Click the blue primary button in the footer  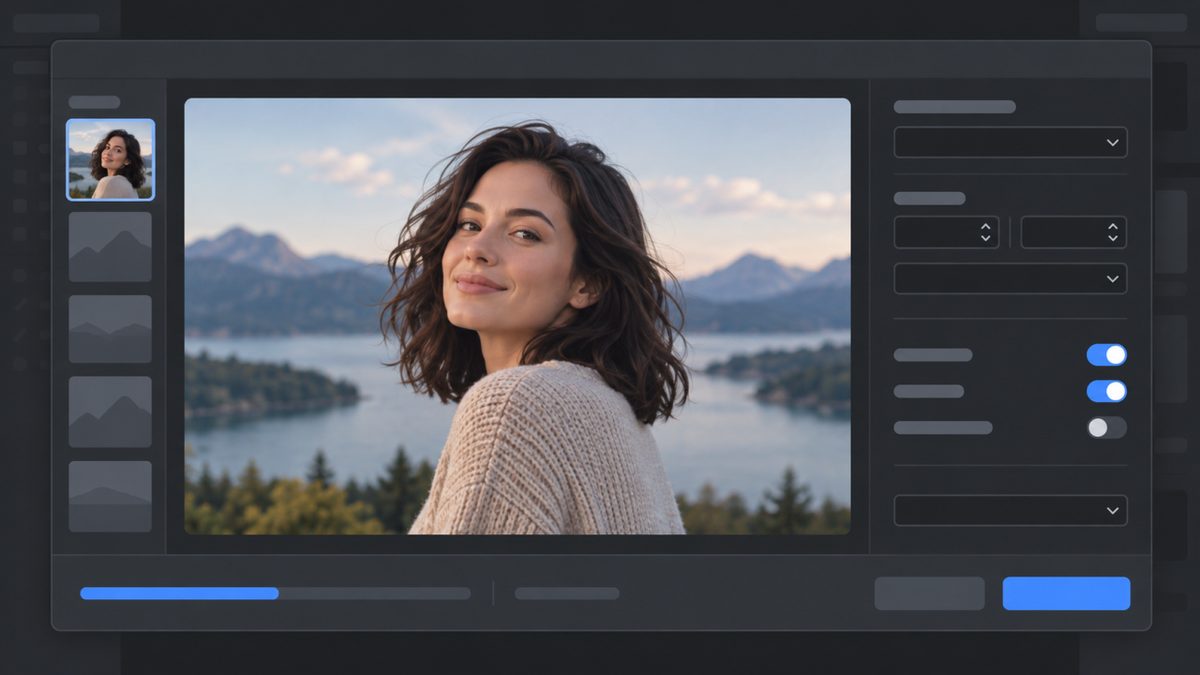tap(1066, 593)
